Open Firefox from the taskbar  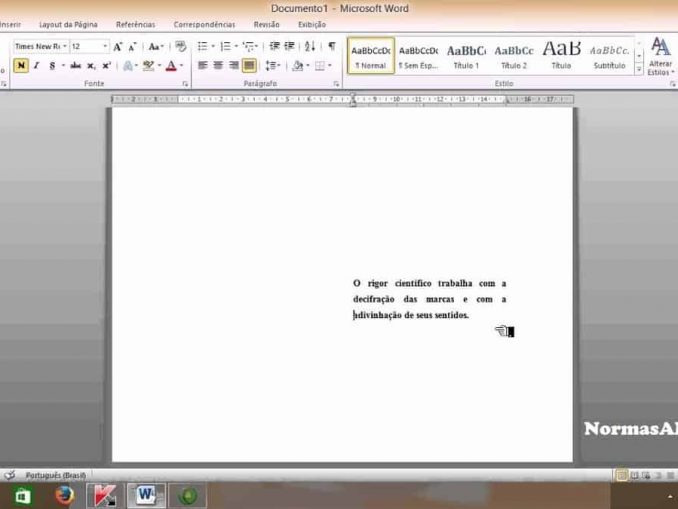point(64,494)
